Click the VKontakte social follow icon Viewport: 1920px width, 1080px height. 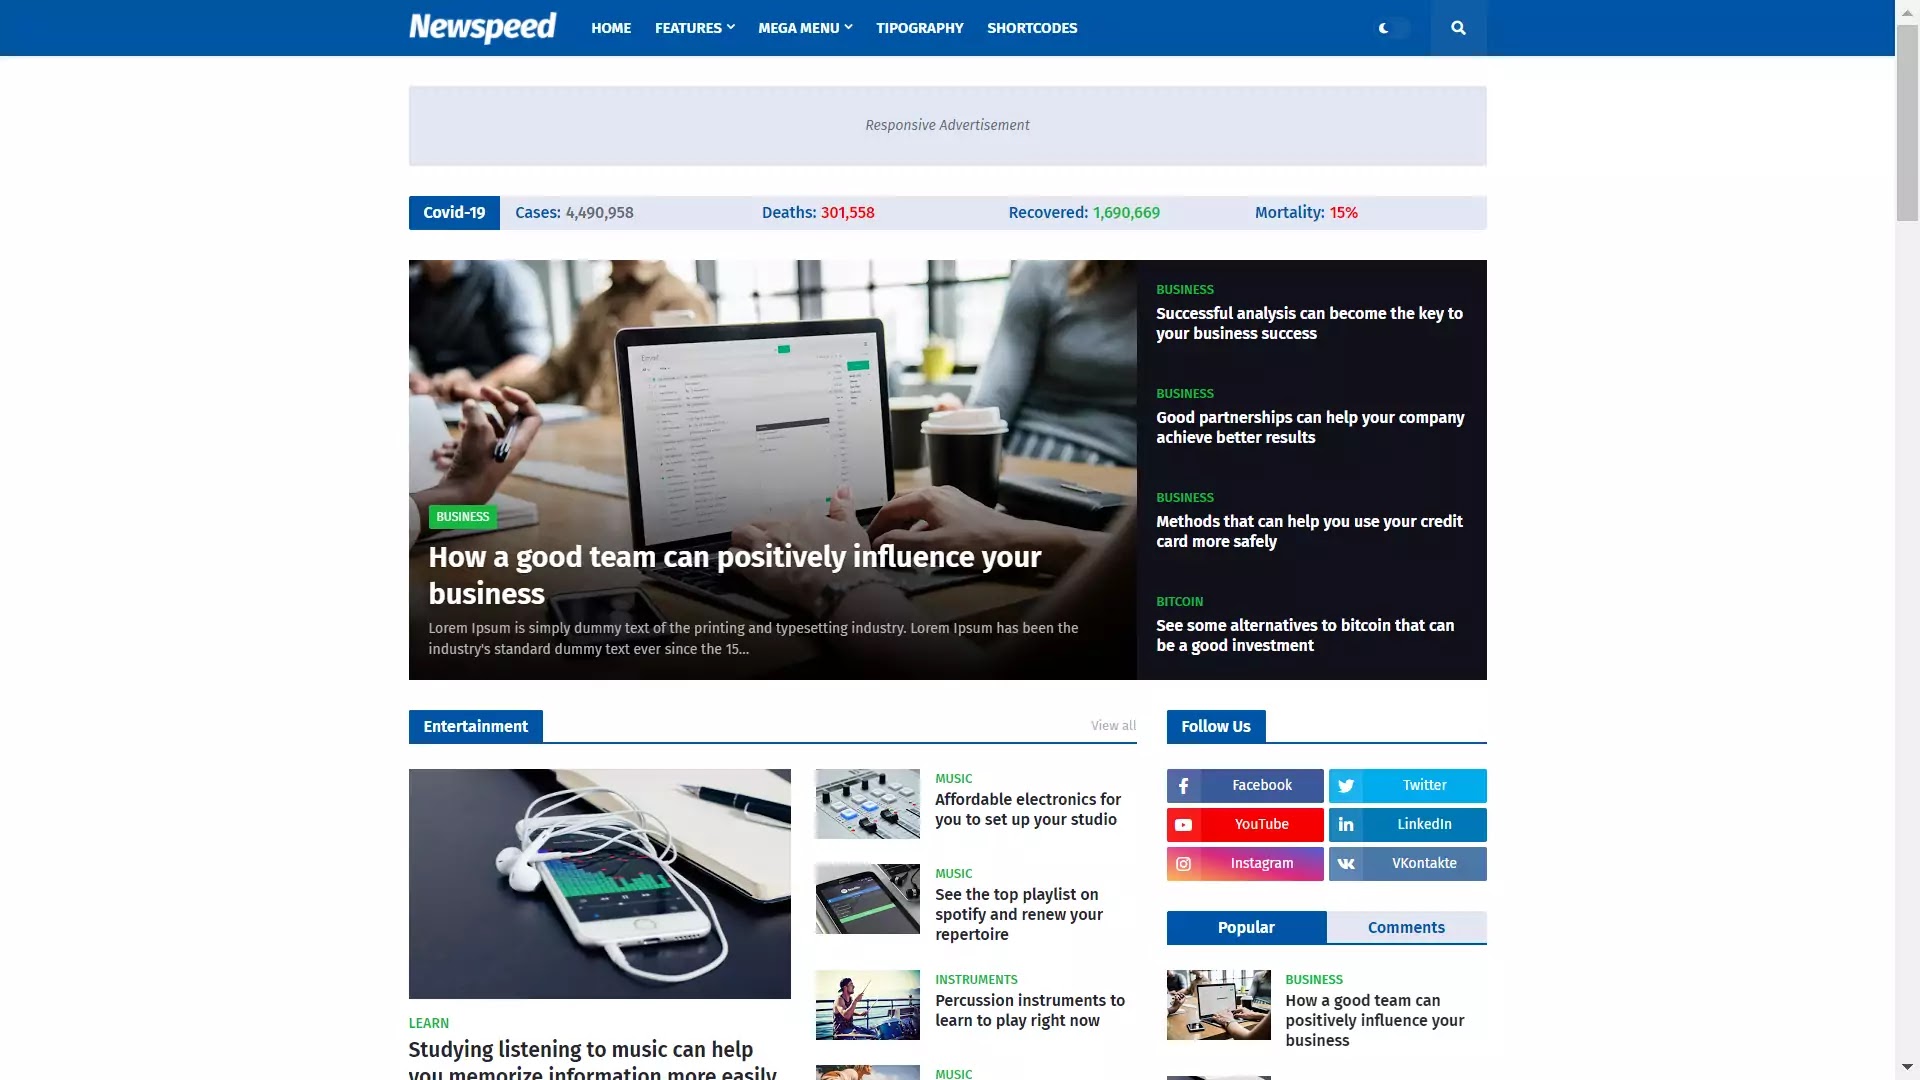[1348, 862]
